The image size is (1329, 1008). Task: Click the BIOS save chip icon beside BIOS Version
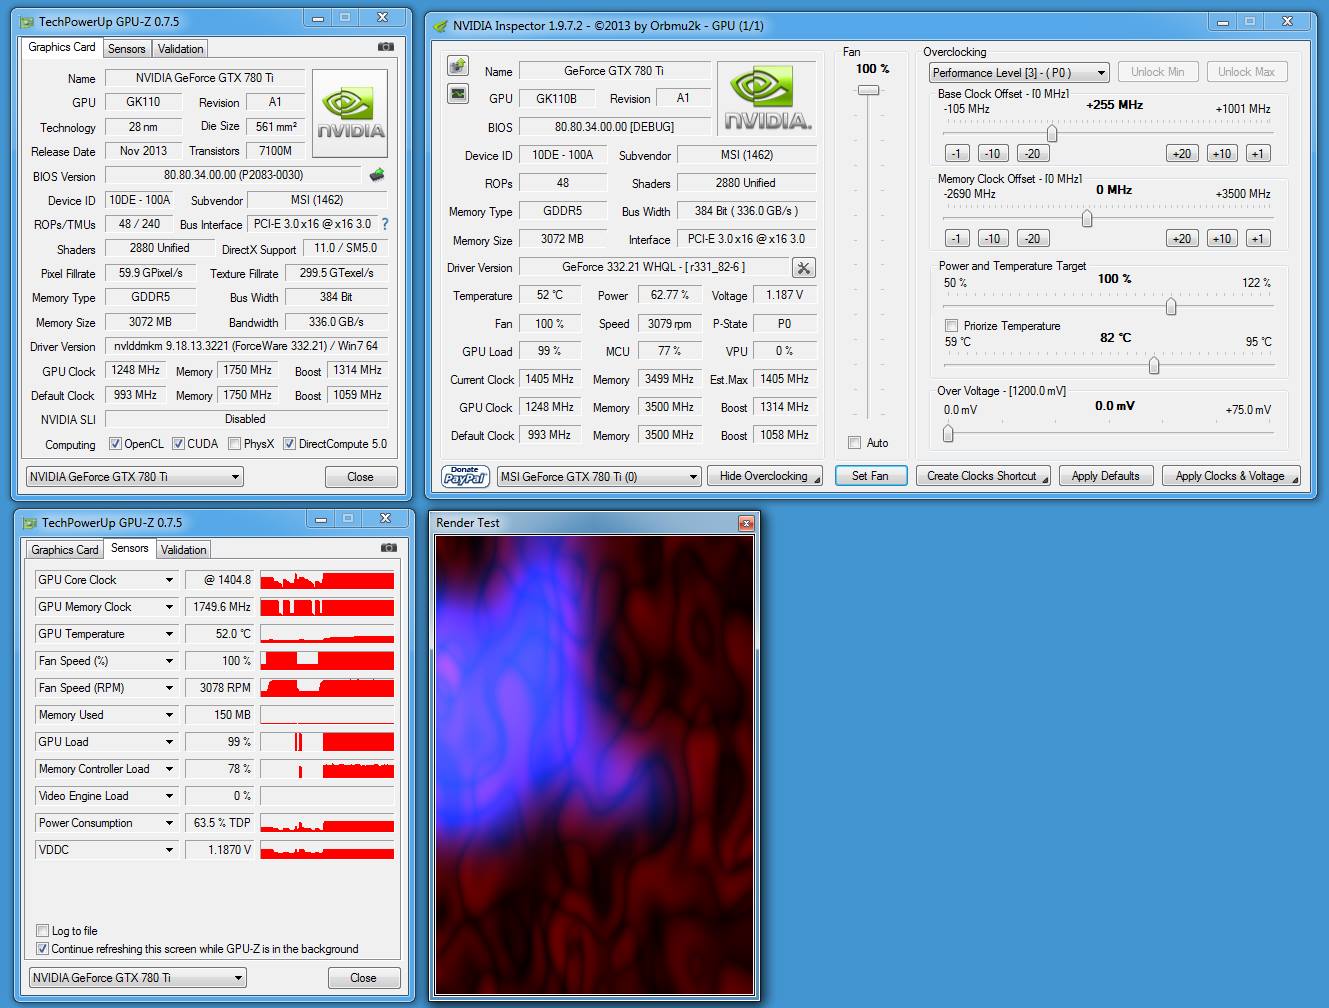(377, 175)
